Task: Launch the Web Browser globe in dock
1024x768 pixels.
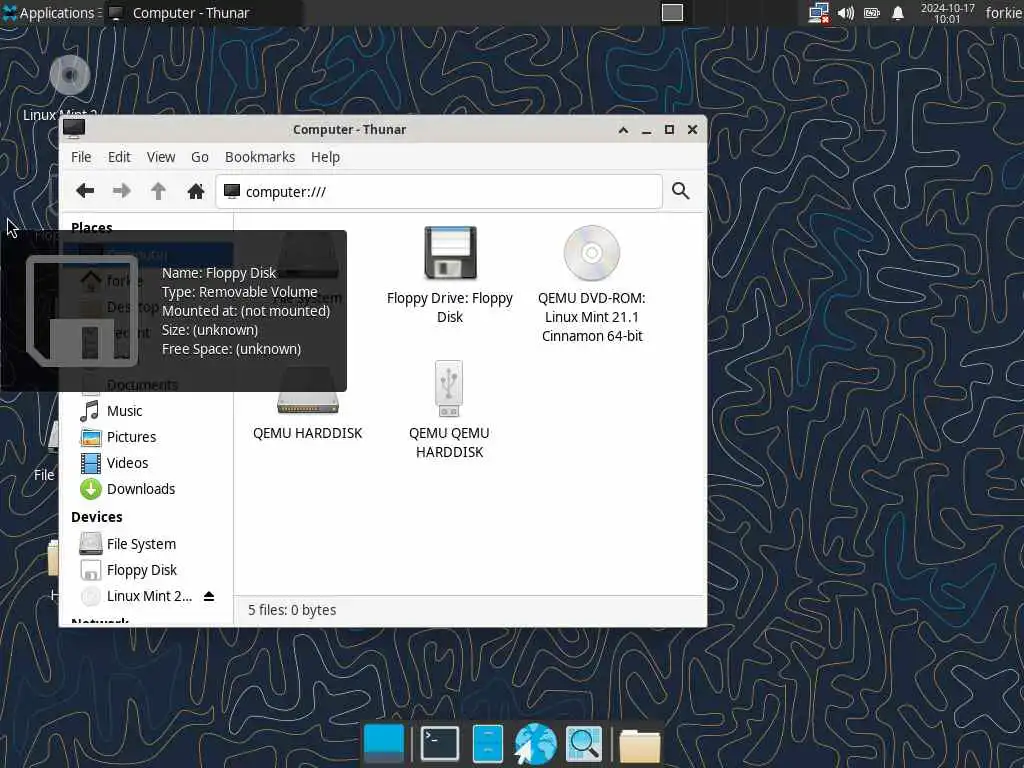Action: 535,744
